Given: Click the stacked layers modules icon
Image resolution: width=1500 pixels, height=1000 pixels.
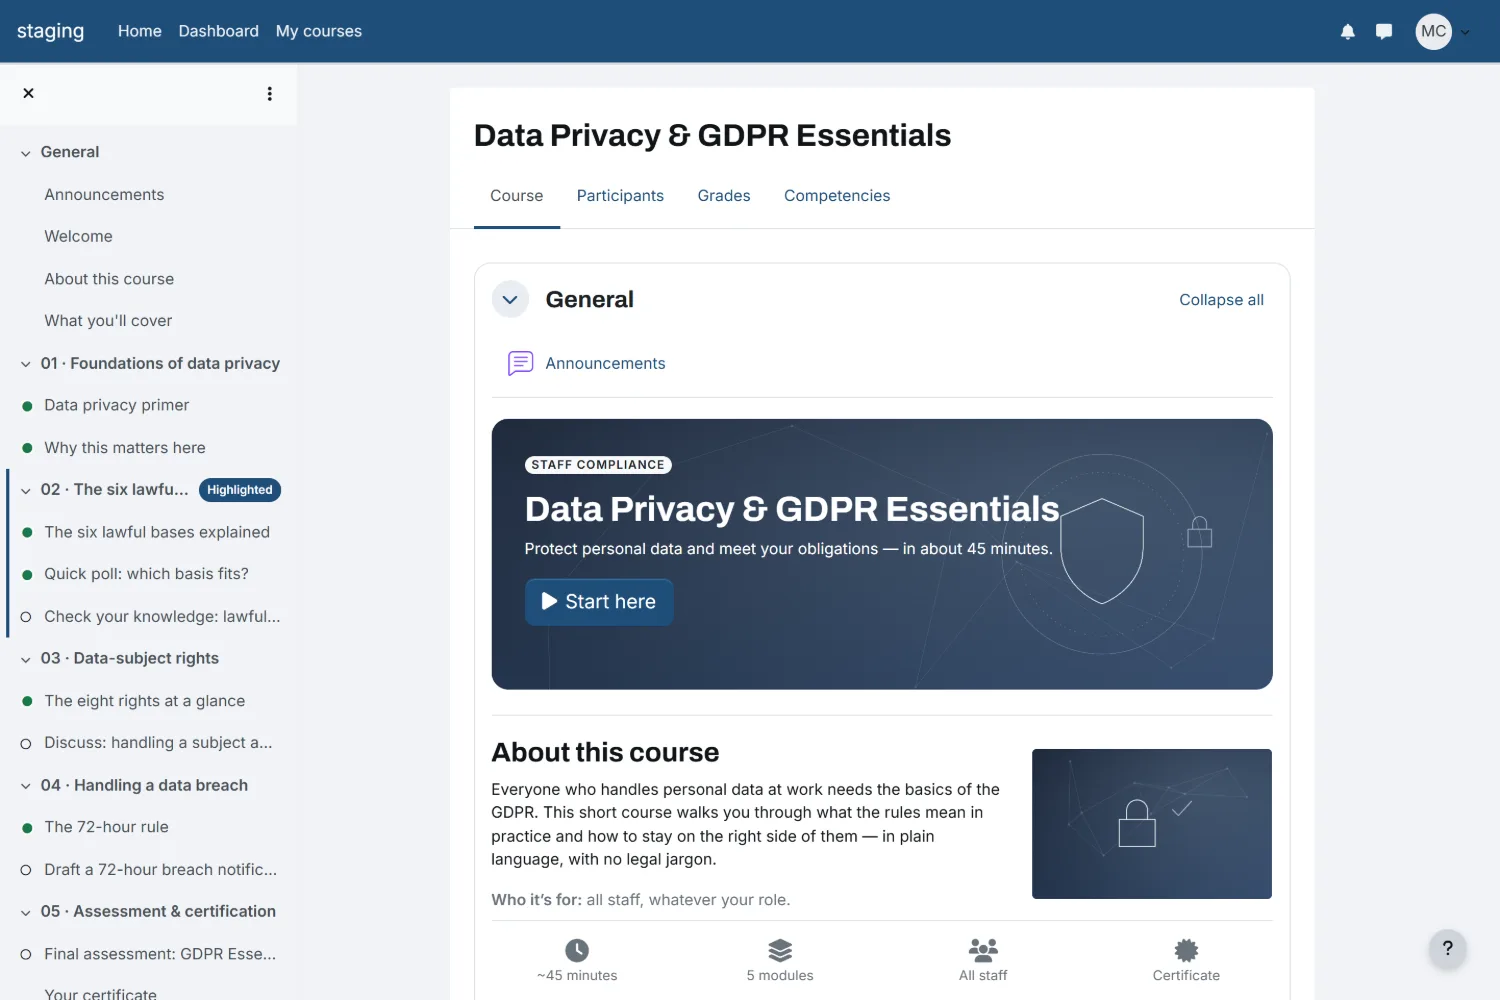Looking at the screenshot, I should point(780,950).
